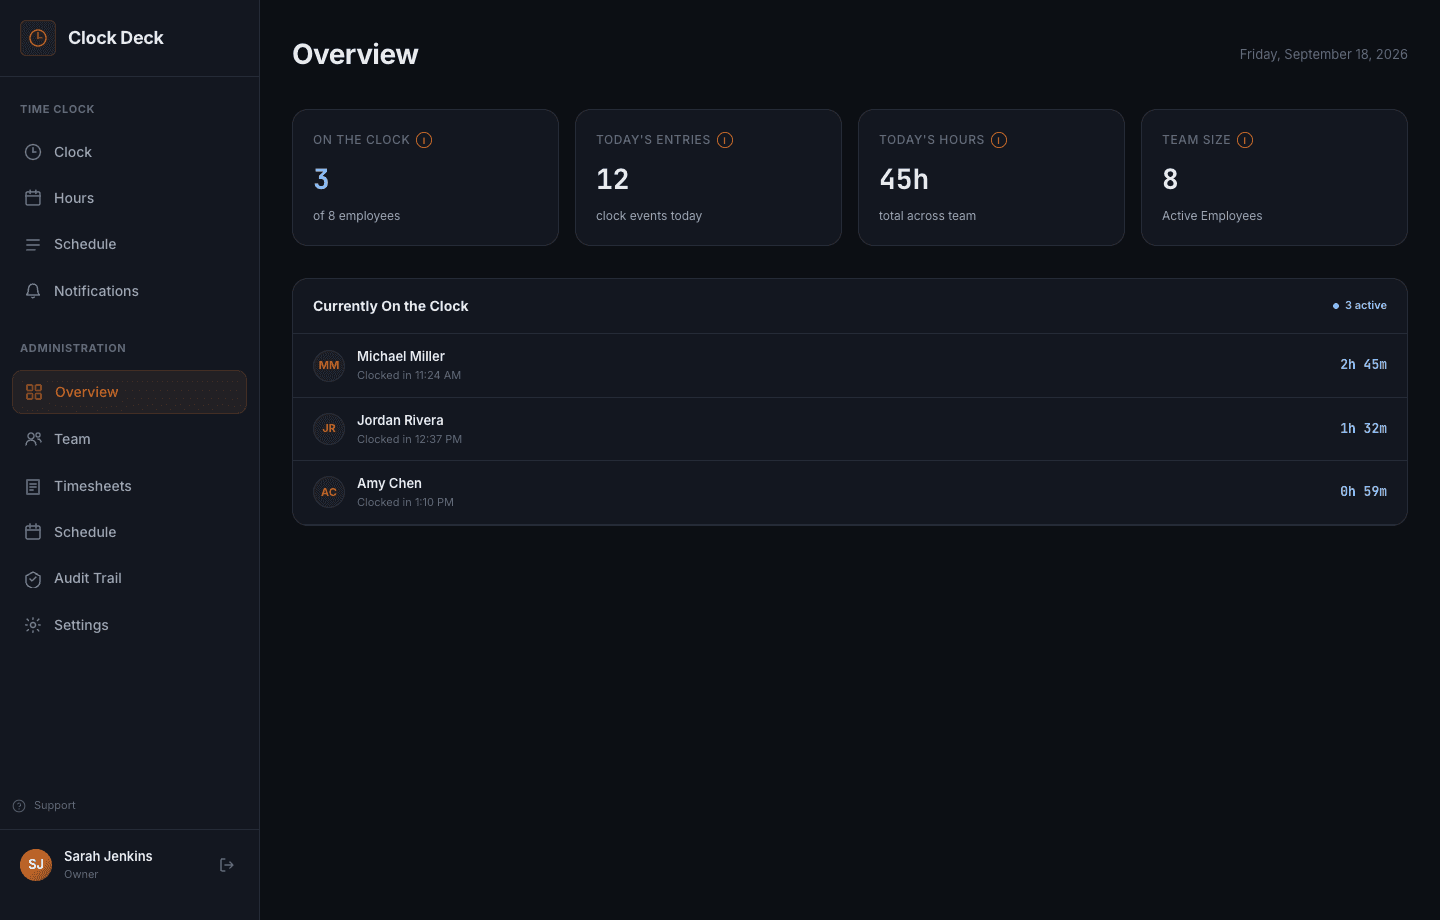Go to Hours in the sidebar
This screenshot has height=920, width=1440.
coord(129,198)
